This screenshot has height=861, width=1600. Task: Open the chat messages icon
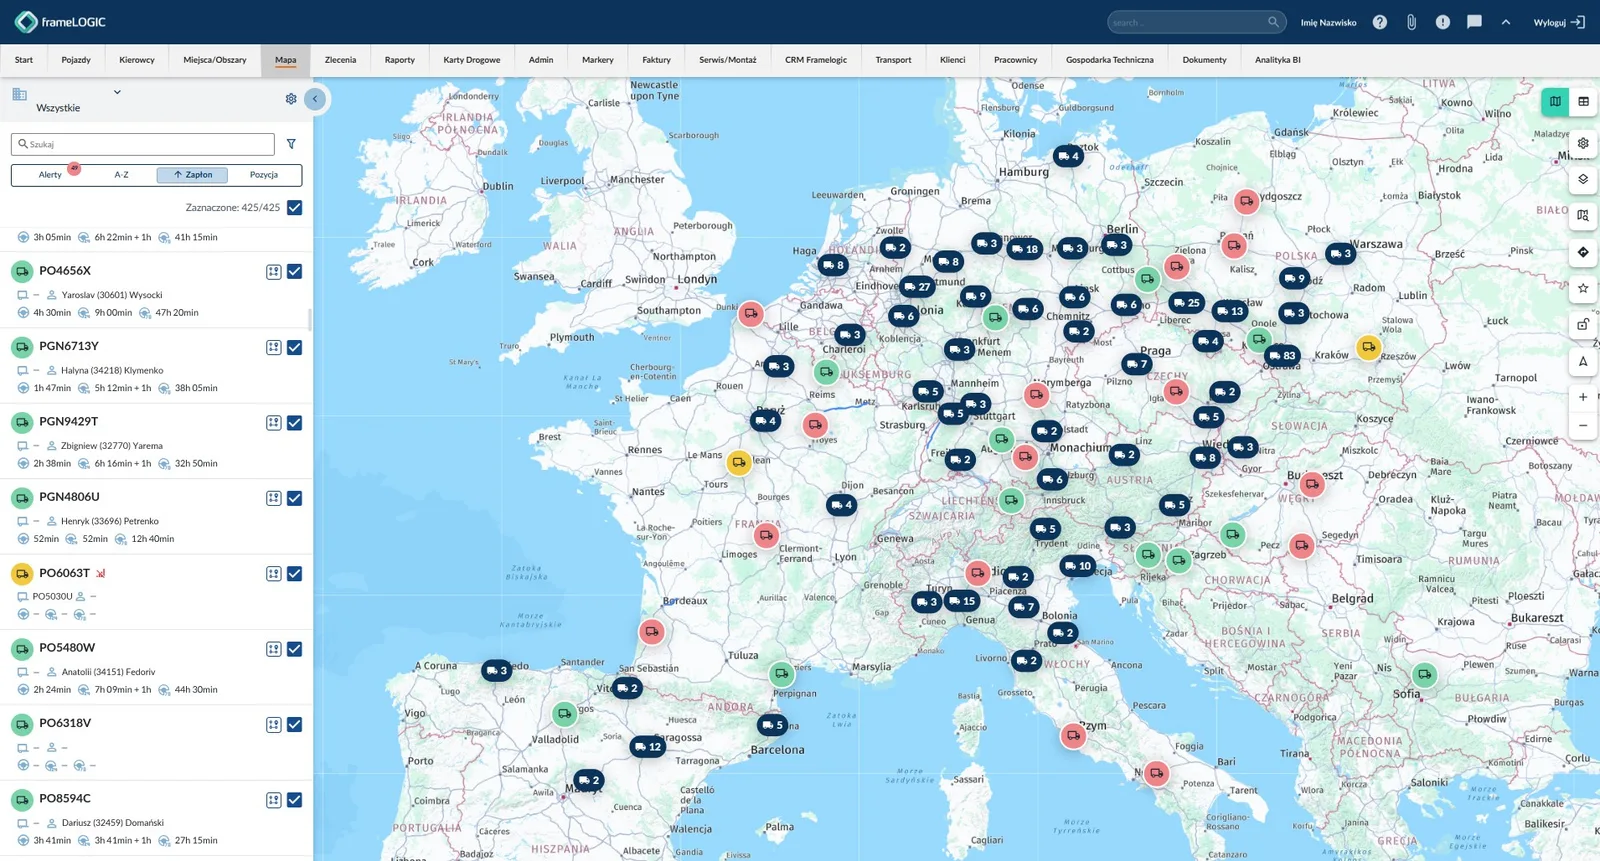coord(1474,22)
